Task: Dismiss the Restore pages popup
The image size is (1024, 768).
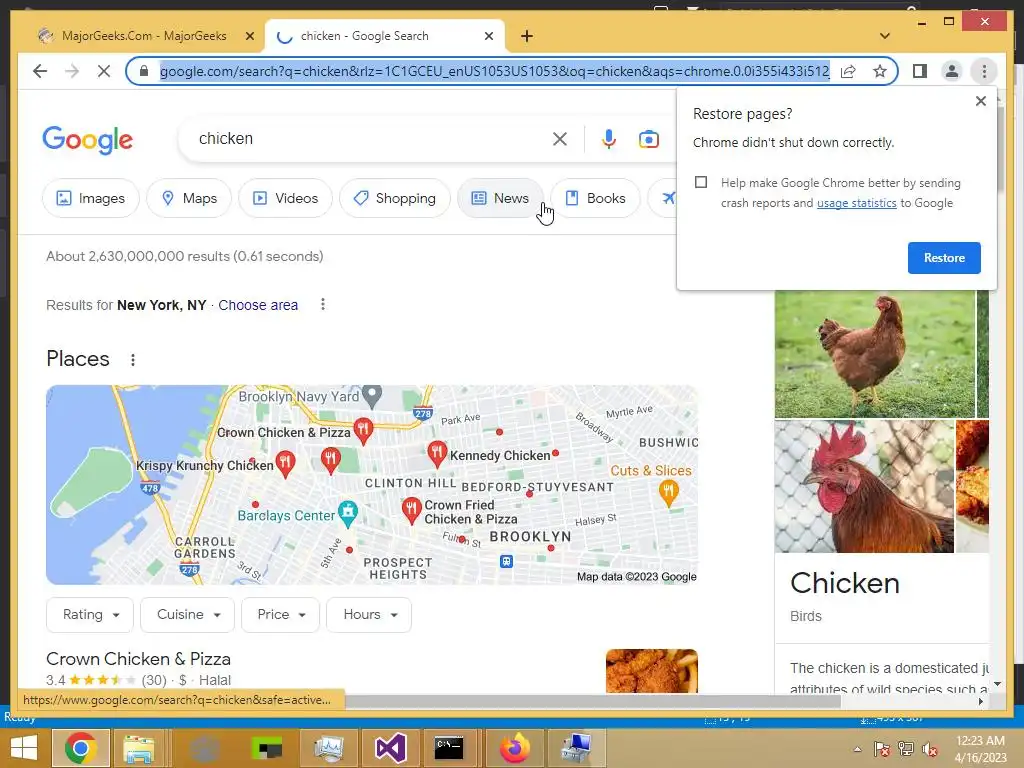Action: [980, 101]
